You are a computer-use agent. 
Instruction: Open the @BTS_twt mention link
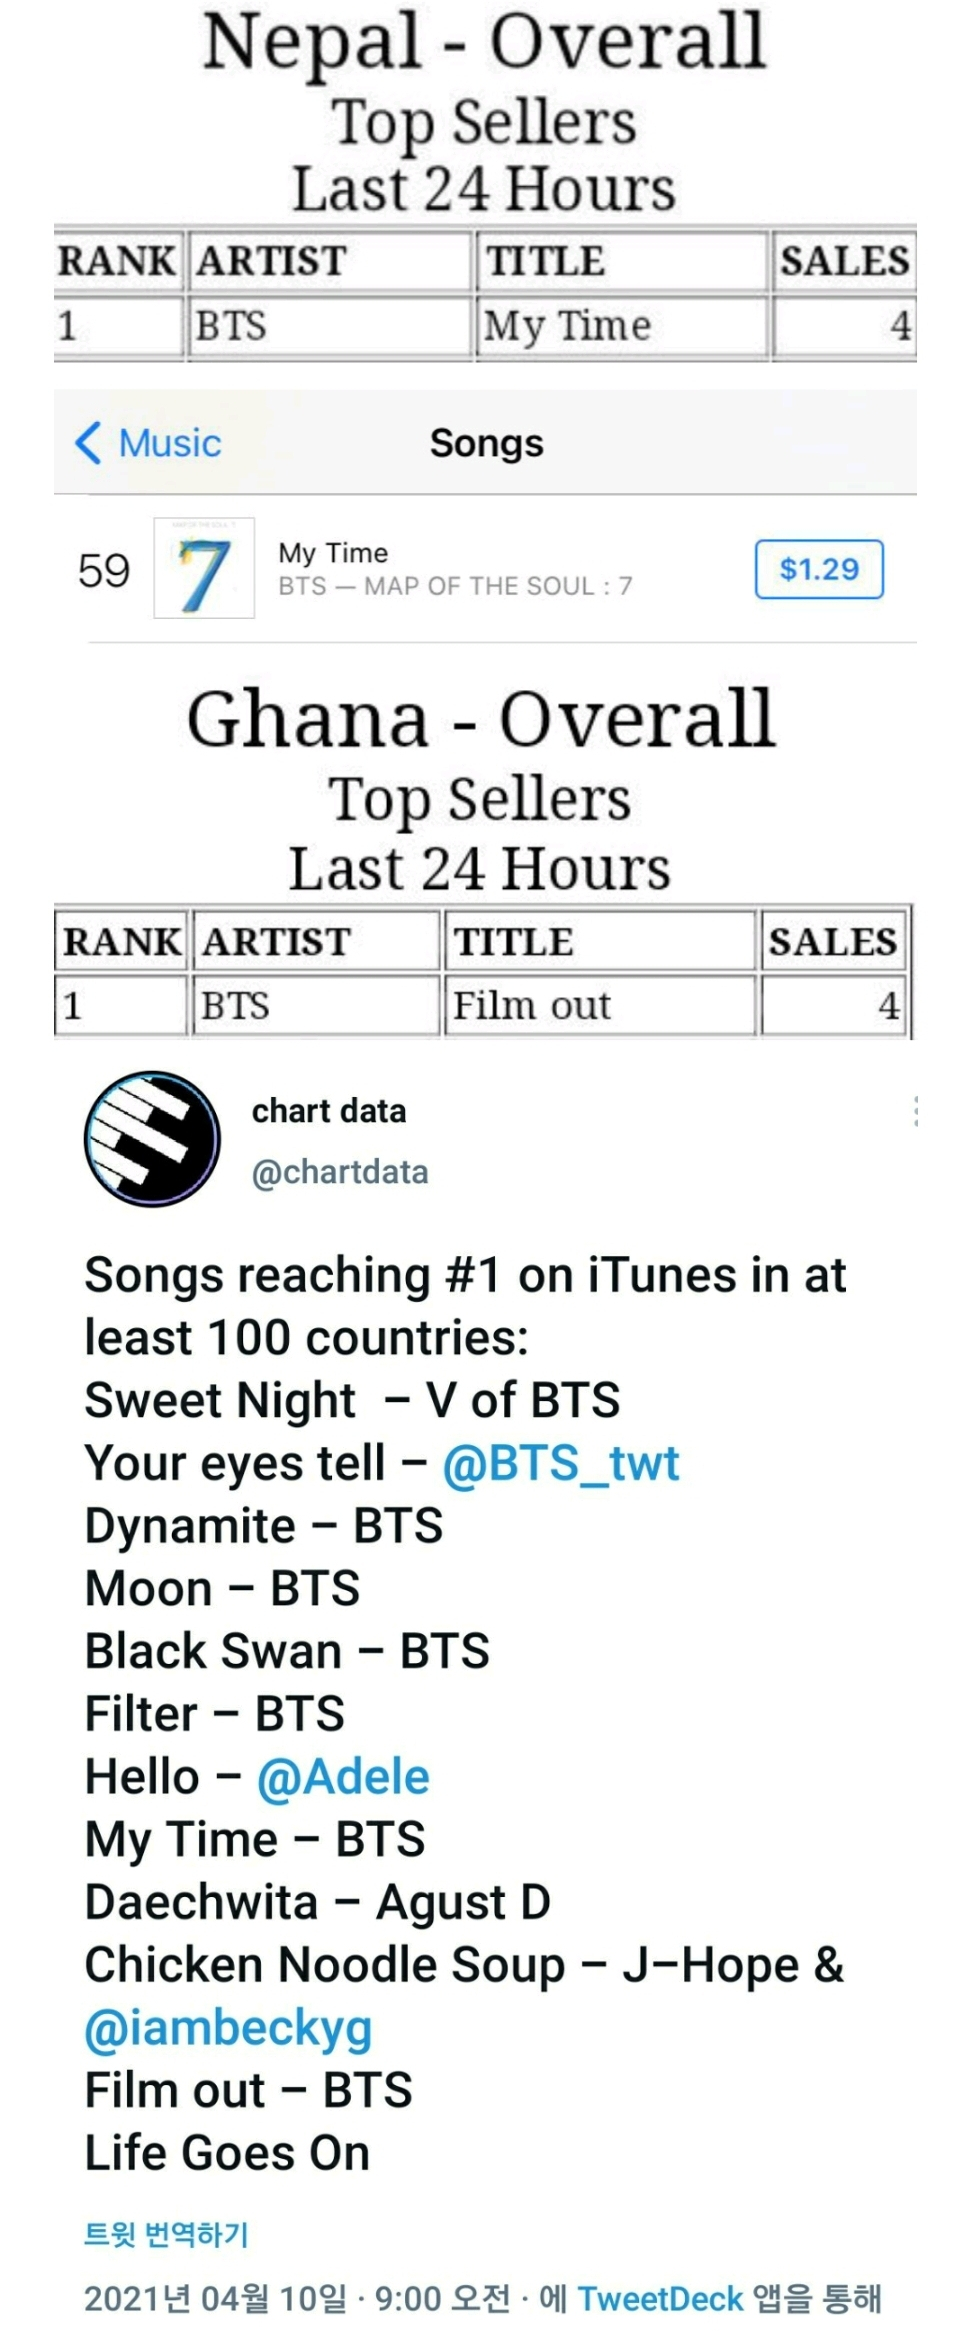click(x=560, y=1463)
